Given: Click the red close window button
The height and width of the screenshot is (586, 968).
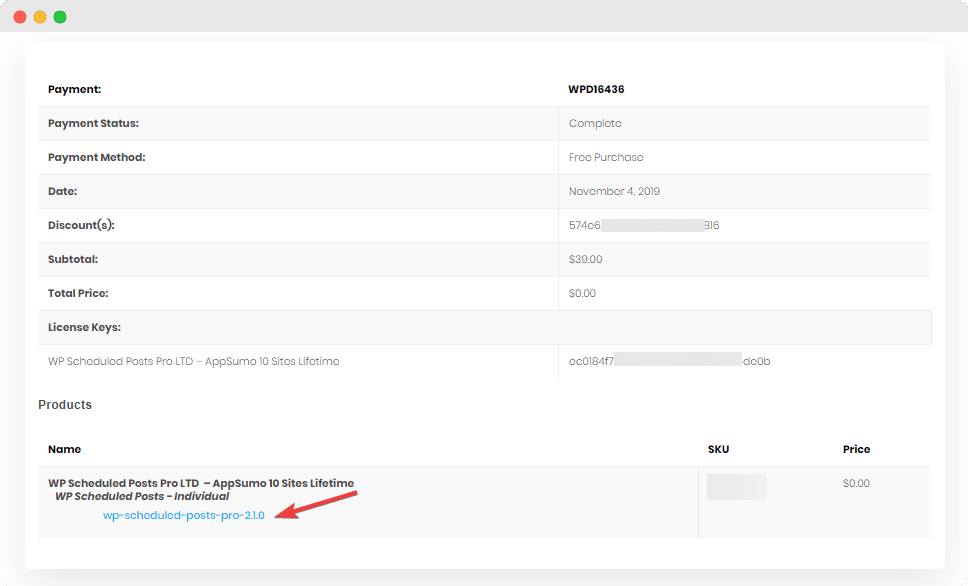Looking at the screenshot, I should 20,17.
